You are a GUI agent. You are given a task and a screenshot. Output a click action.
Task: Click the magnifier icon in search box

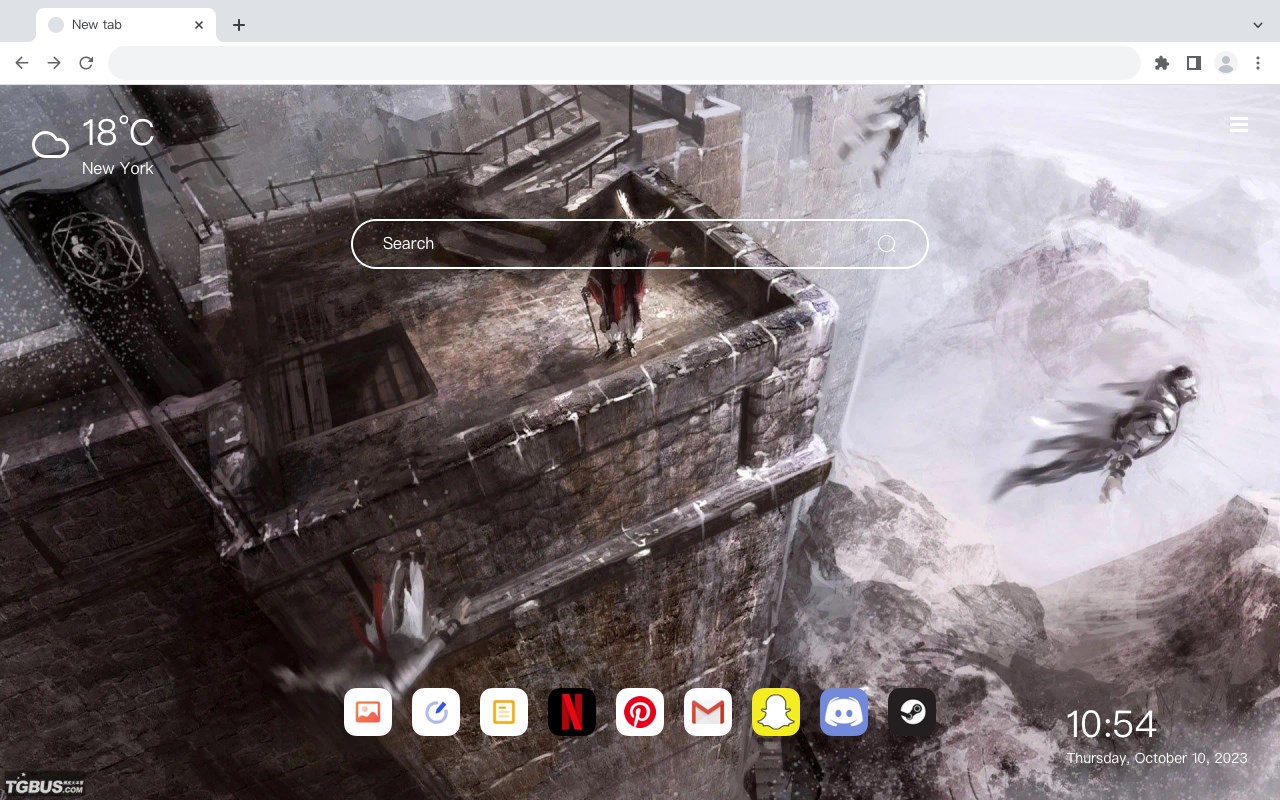coord(886,244)
